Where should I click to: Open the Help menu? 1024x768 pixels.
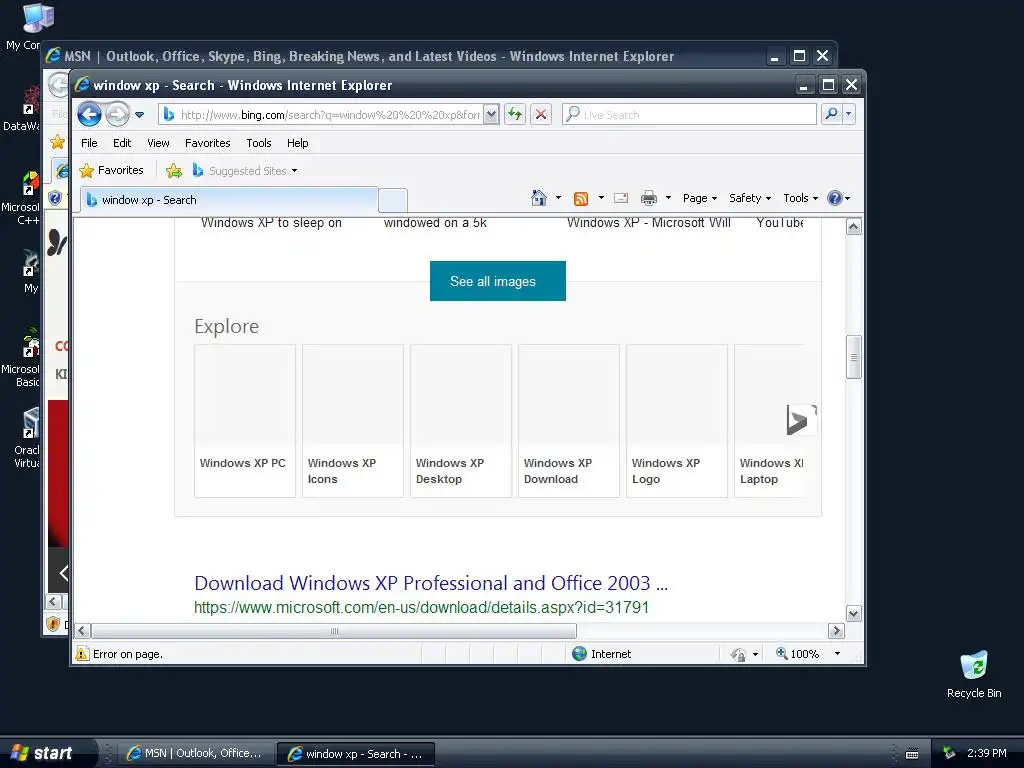point(297,143)
